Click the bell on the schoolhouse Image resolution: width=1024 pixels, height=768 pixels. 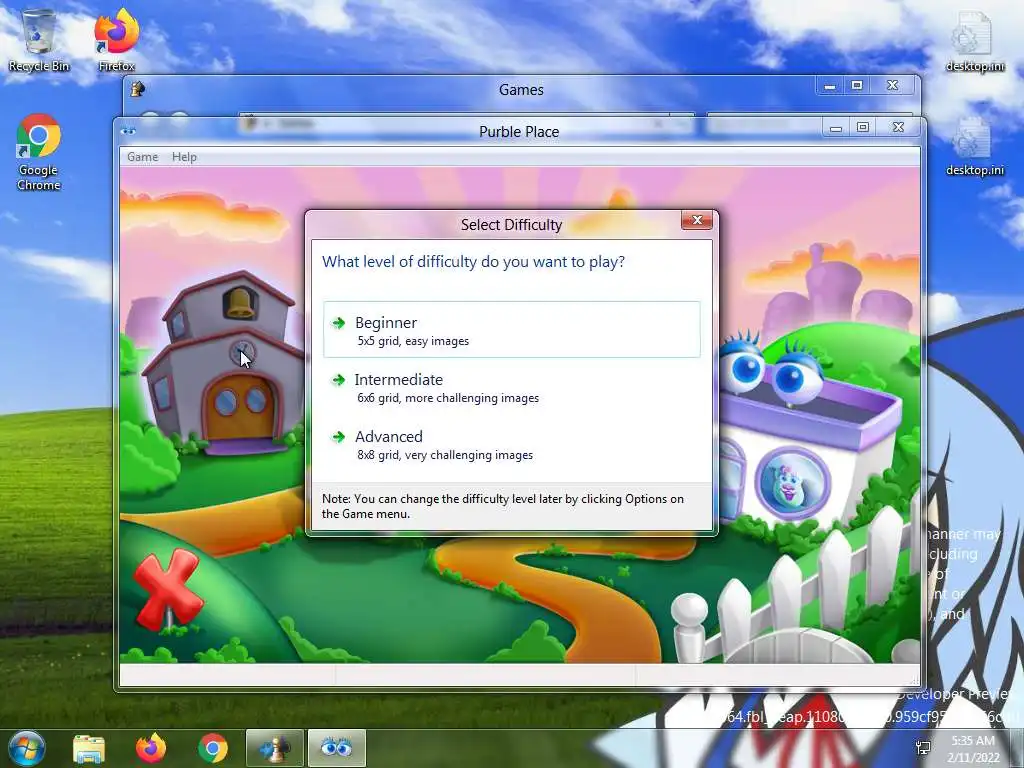[x=240, y=302]
